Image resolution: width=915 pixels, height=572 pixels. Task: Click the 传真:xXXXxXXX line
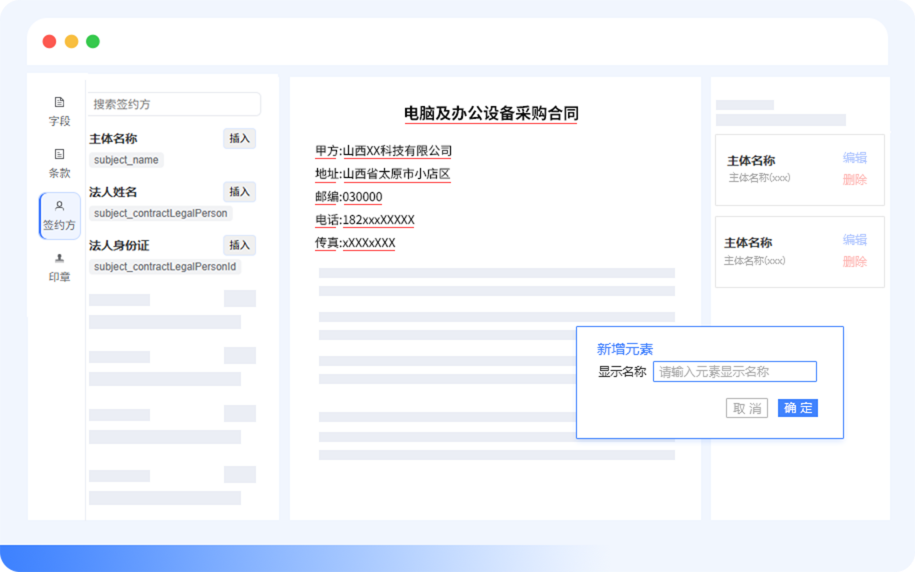[x=355, y=243]
